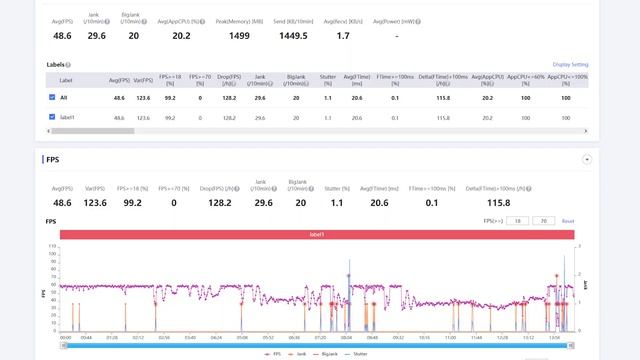The height and width of the screenshot is (360, 640).
Task: Click Avg(AppCPU) column header in labels table
Action: (x=487, y=80)
